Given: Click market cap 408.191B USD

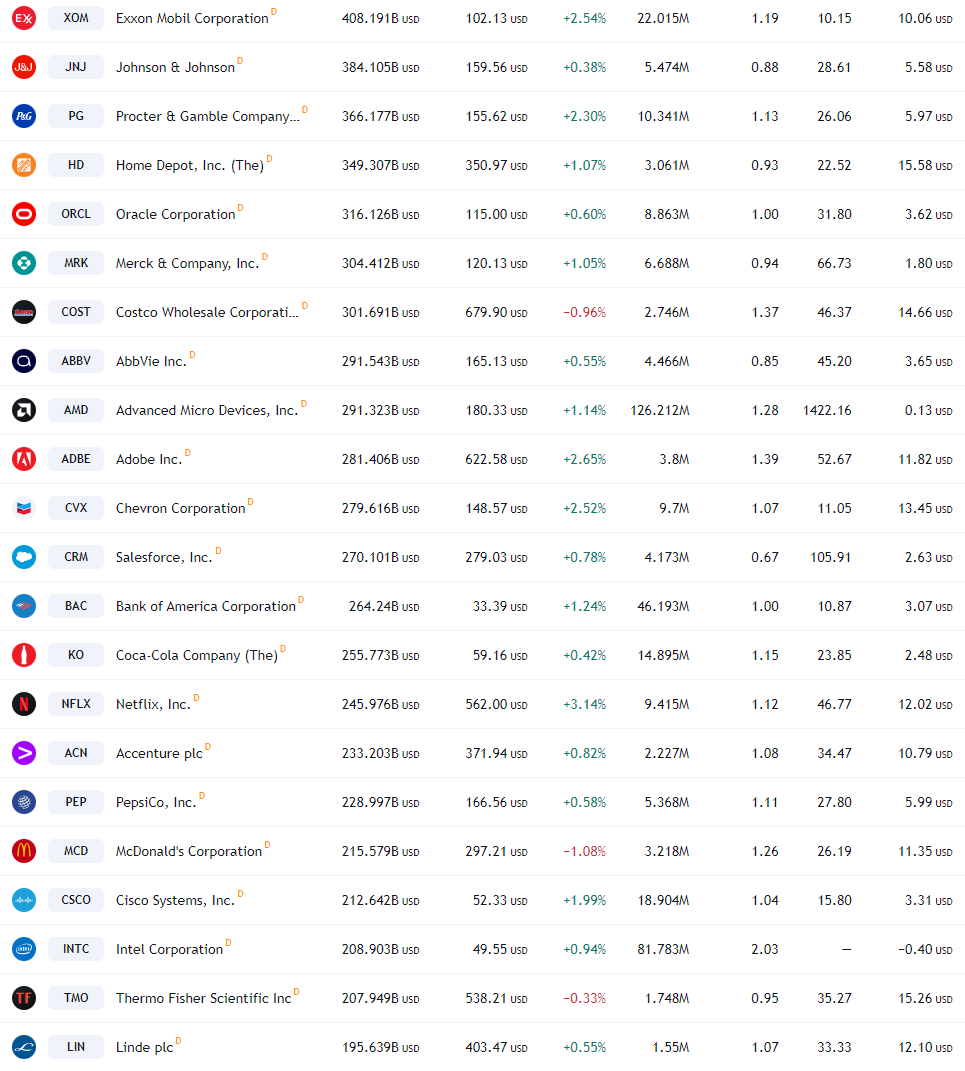Looking at the screenshot, I should click(x=380, y=18).
